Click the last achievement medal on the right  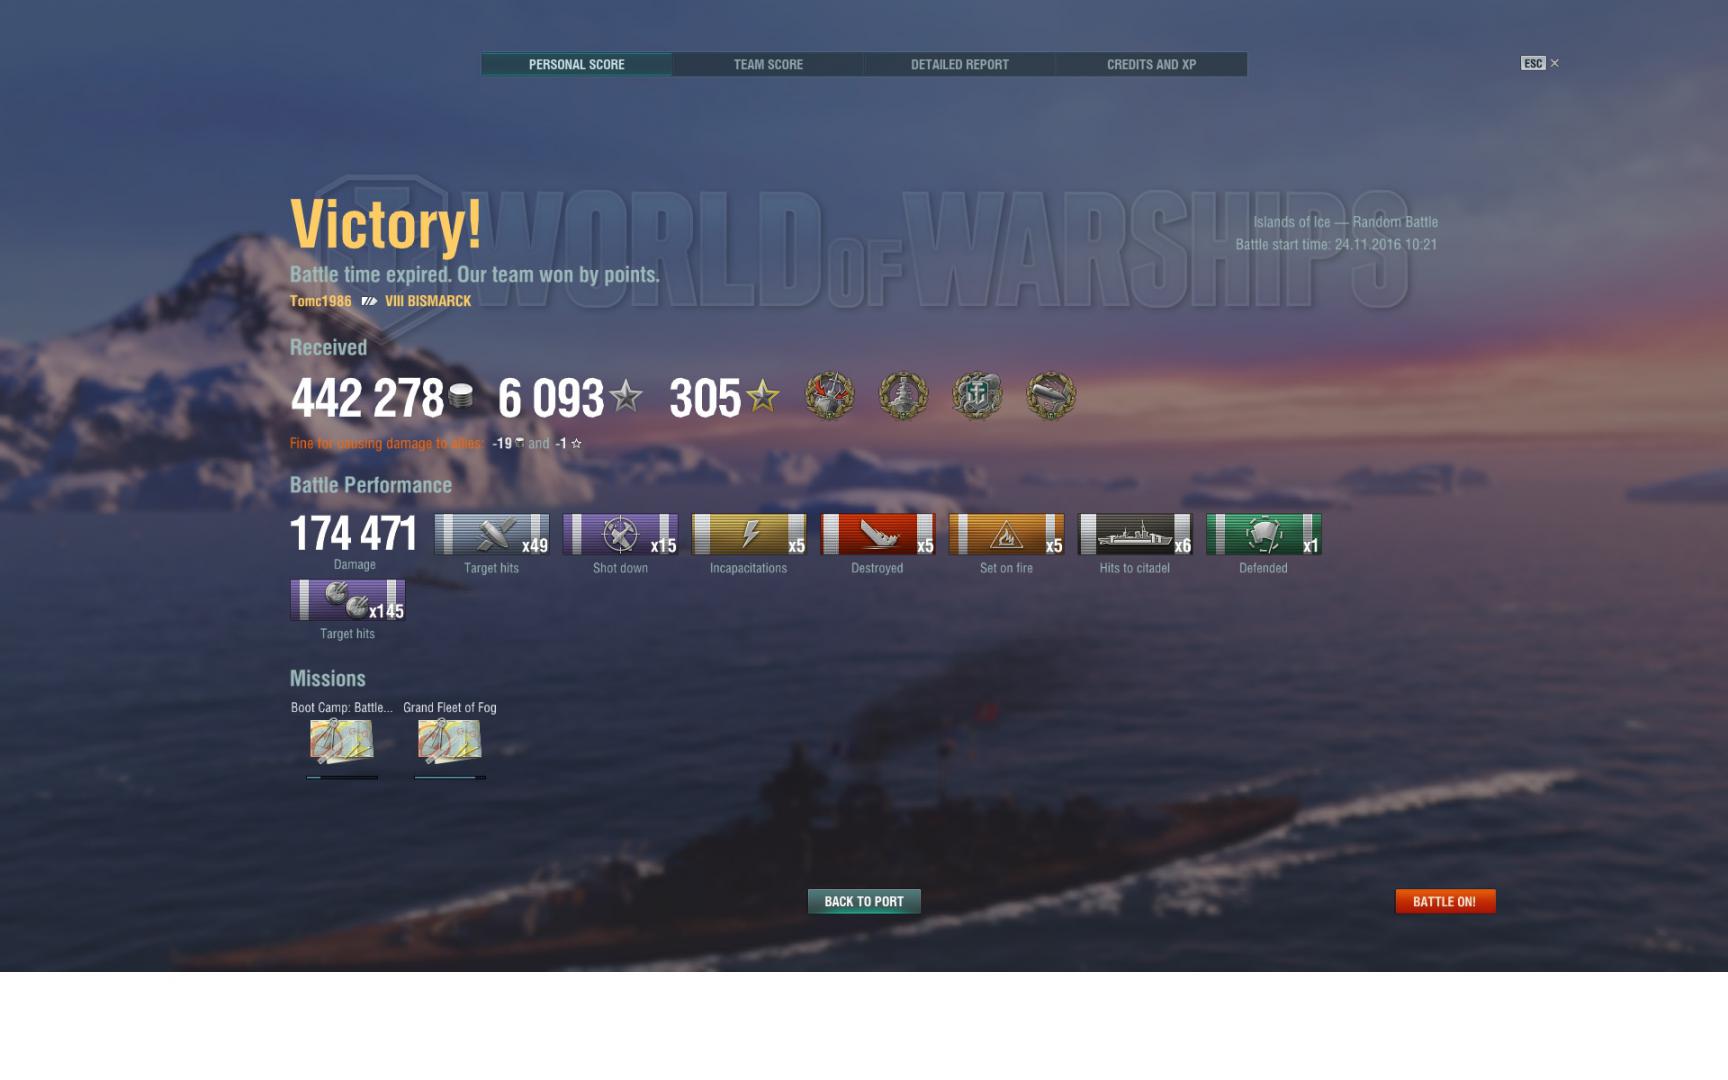[1051, 395]
